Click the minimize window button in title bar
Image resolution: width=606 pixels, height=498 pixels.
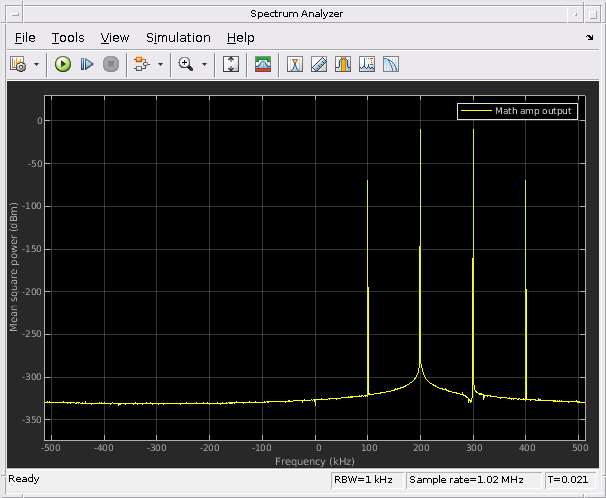[x=576, y=15]
